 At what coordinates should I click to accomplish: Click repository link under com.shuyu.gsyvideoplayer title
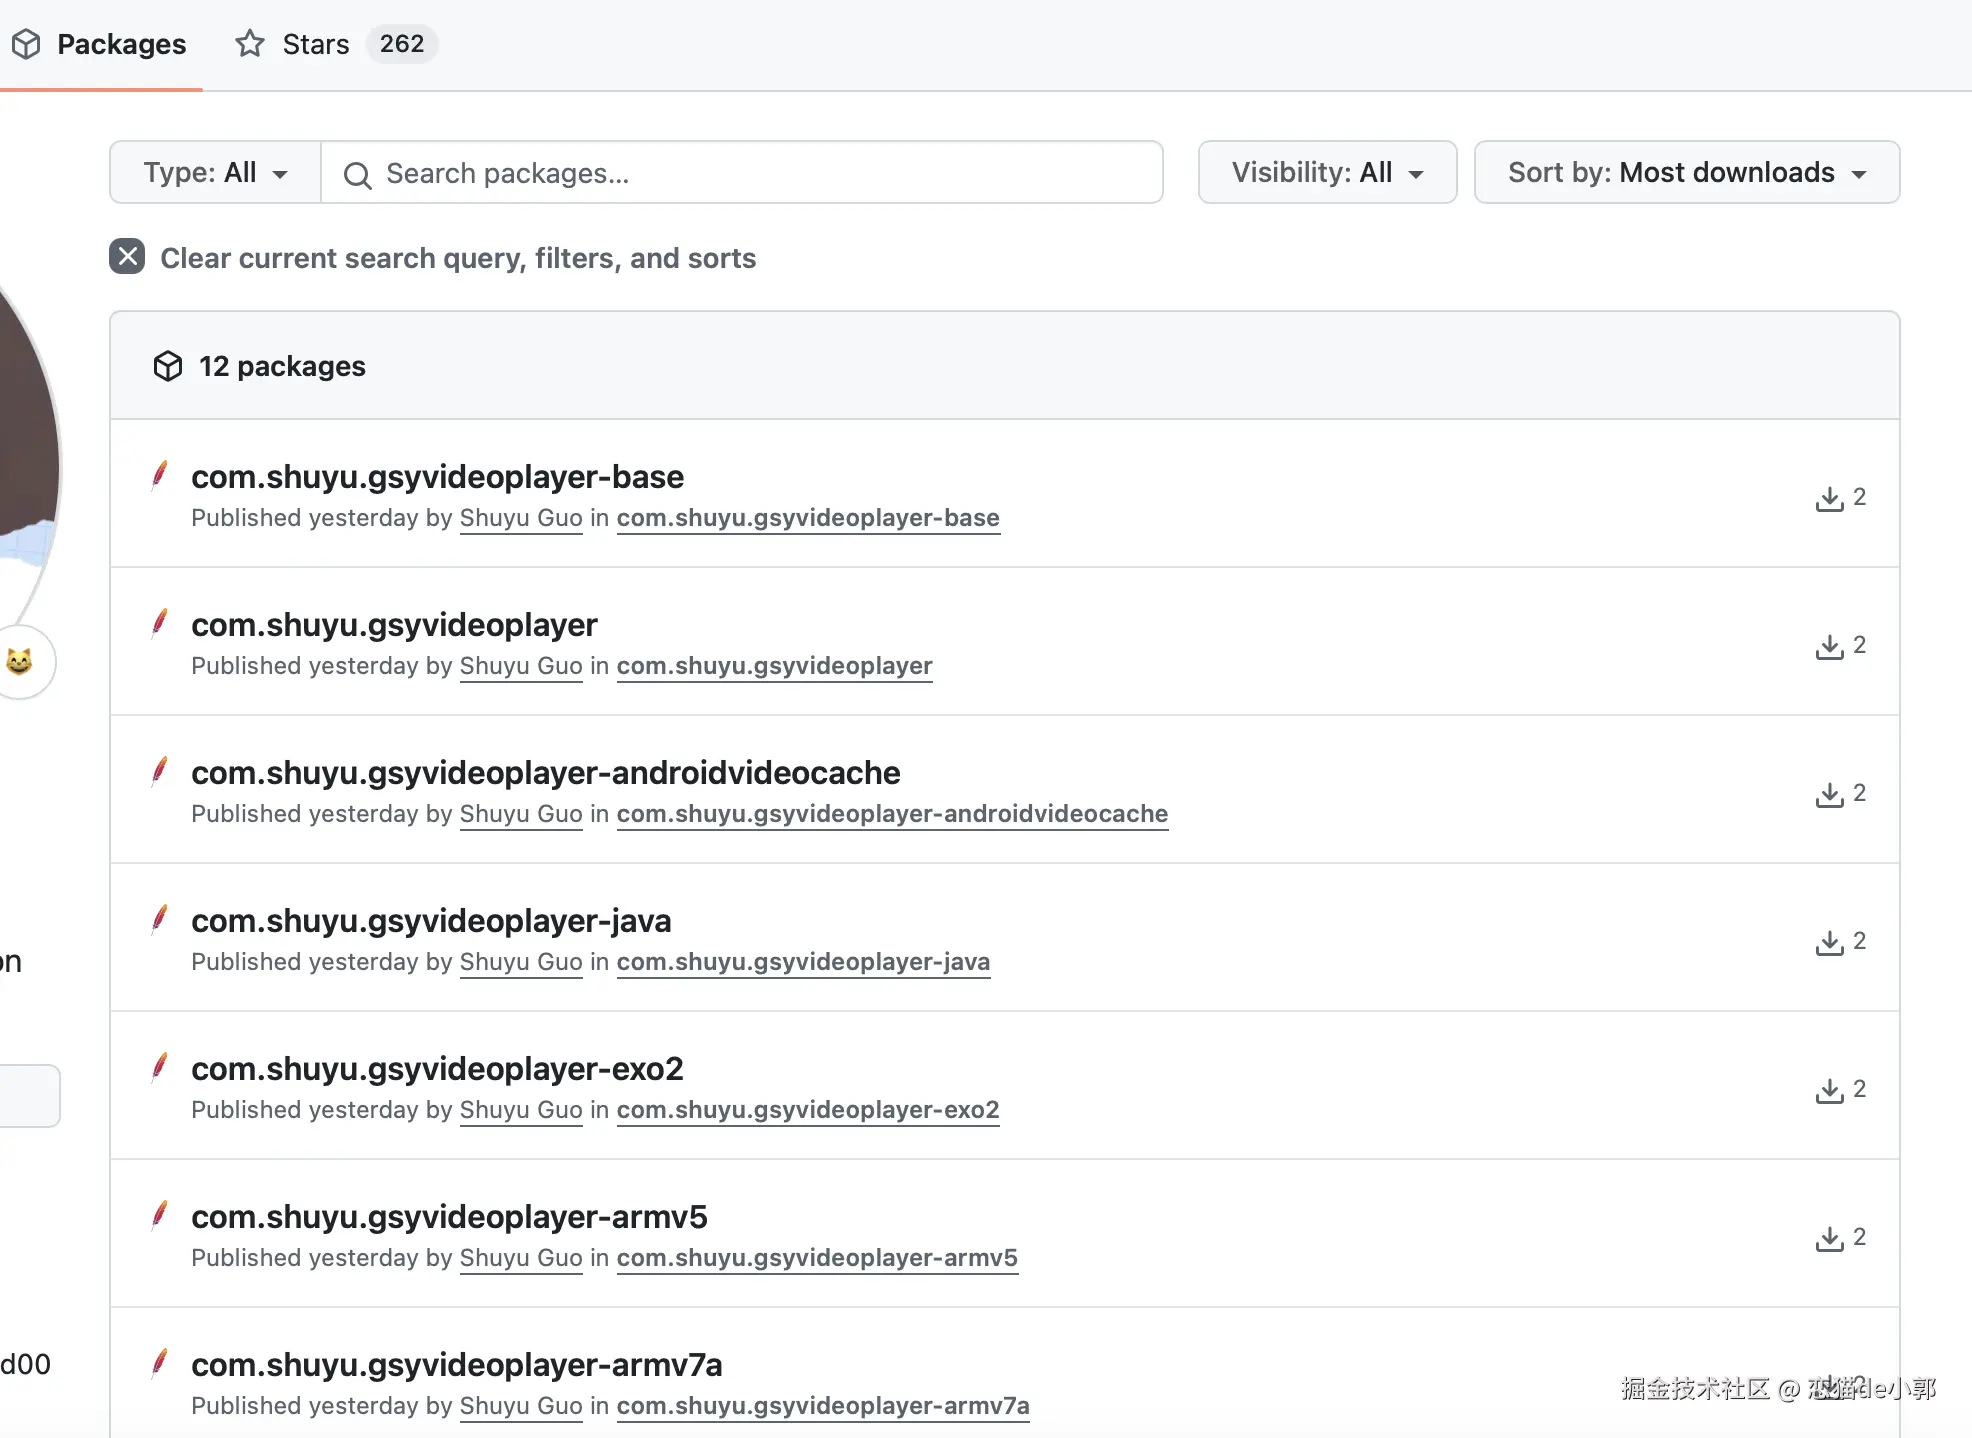774,666
